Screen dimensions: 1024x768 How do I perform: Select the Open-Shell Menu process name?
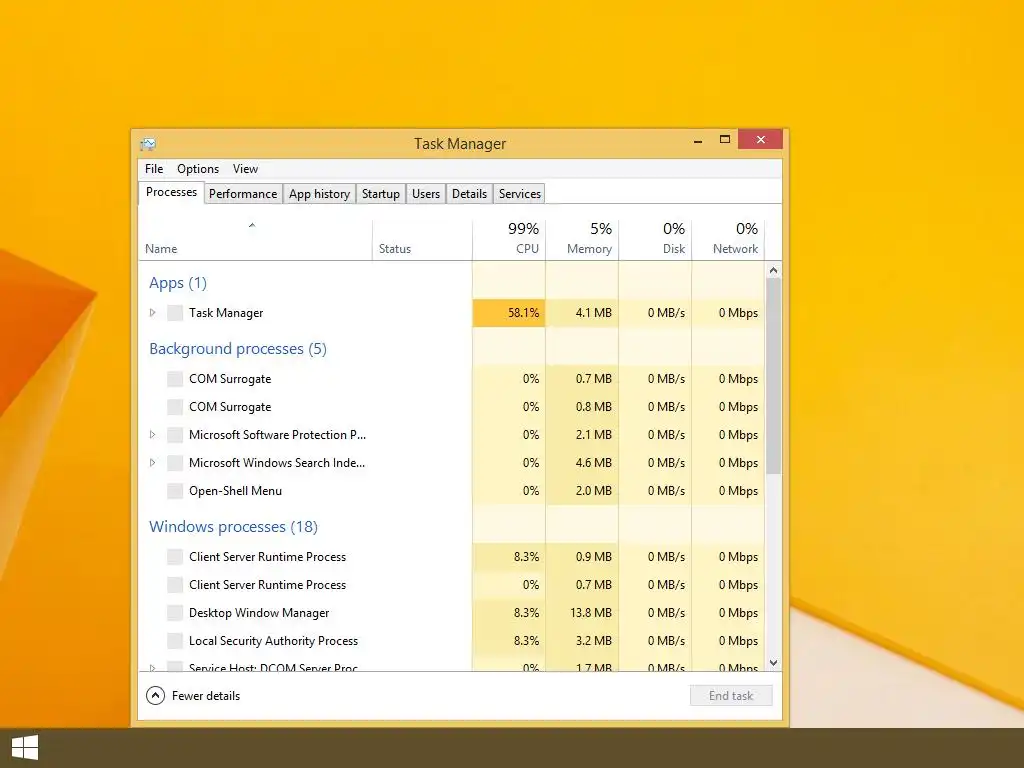pyautogui.click(x=235, y=491)
